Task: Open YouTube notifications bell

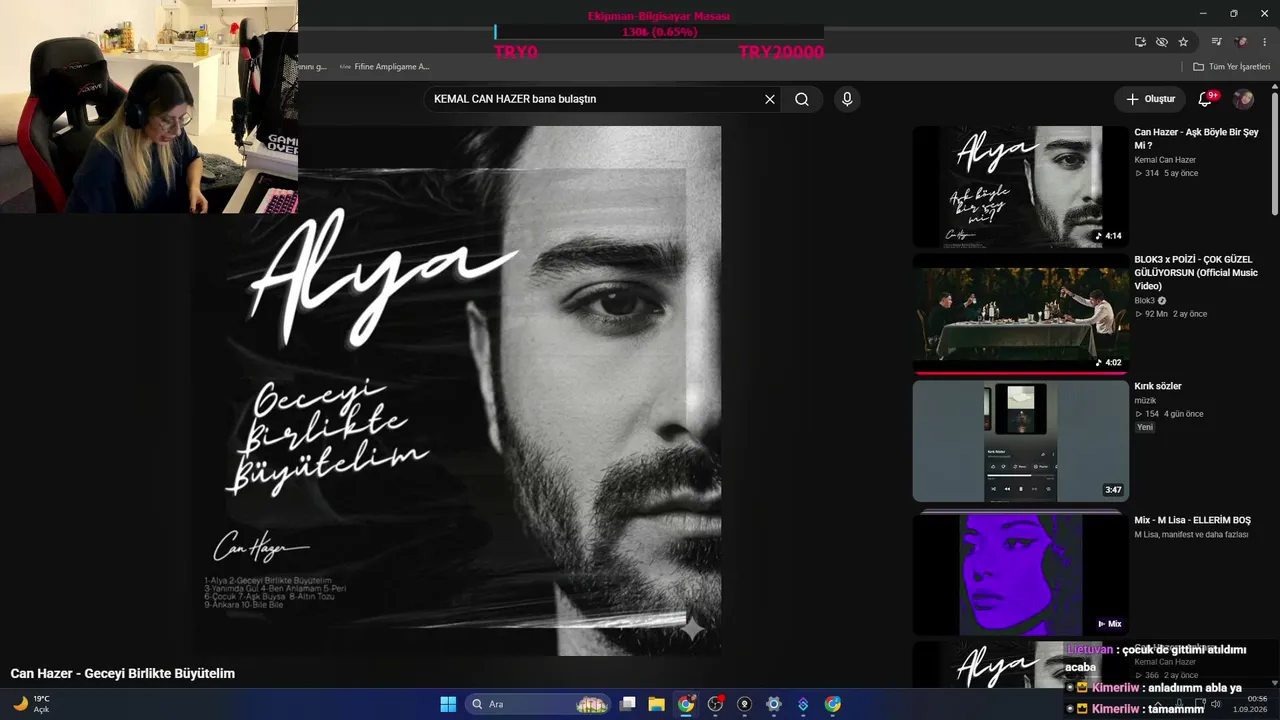Action: [1205, 99]
